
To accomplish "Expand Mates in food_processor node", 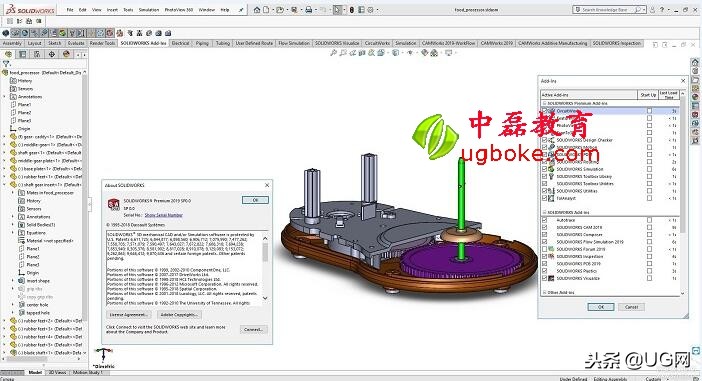I will (13, 193).
